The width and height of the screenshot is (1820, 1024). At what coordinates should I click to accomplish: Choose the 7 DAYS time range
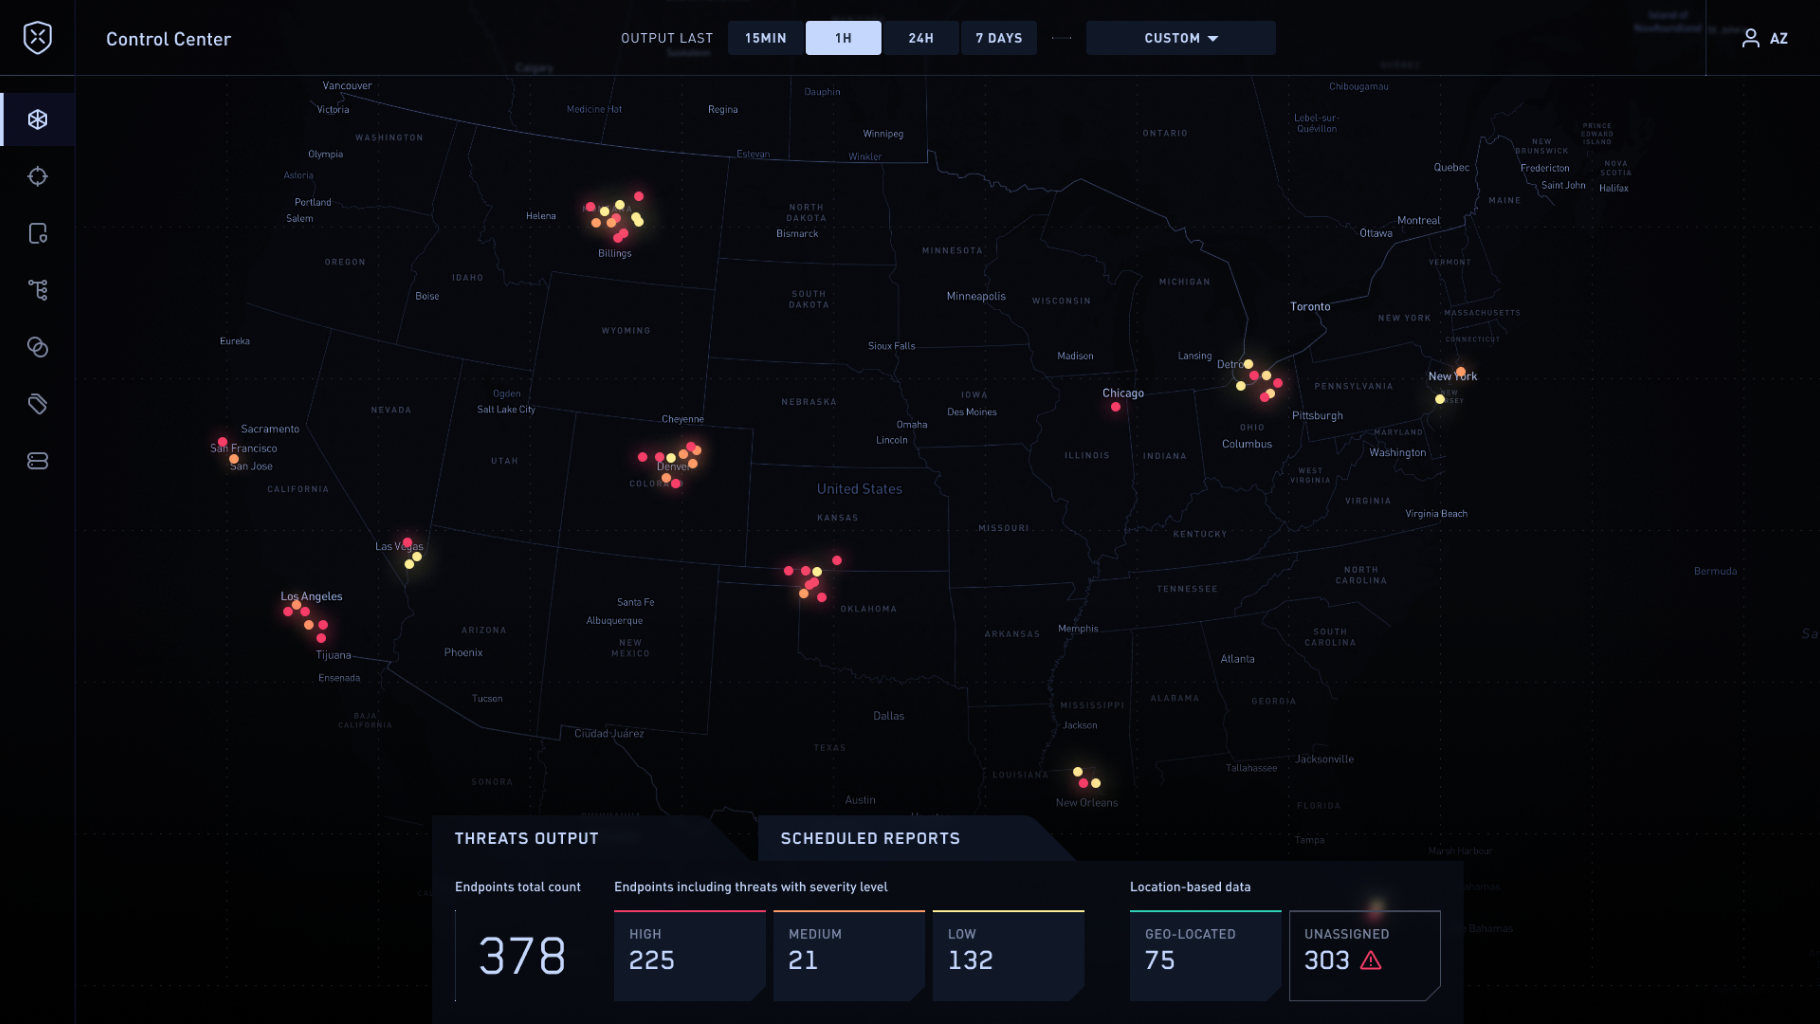point(999,38)
